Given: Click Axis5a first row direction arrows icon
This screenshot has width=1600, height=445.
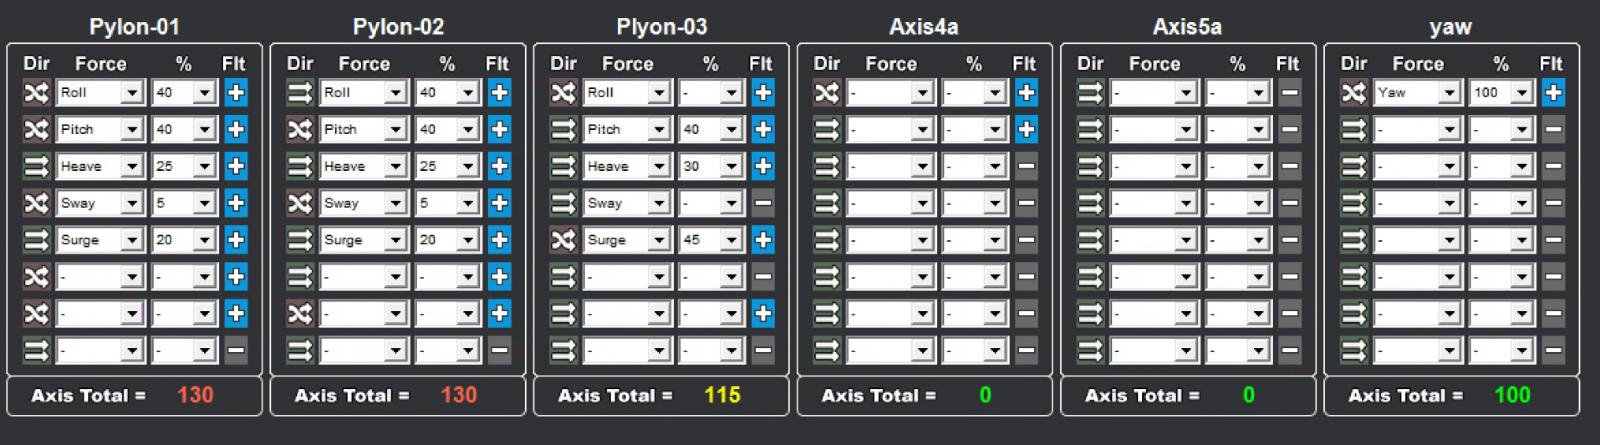Looking at the screenshot, I should (x=1090, y=93).
